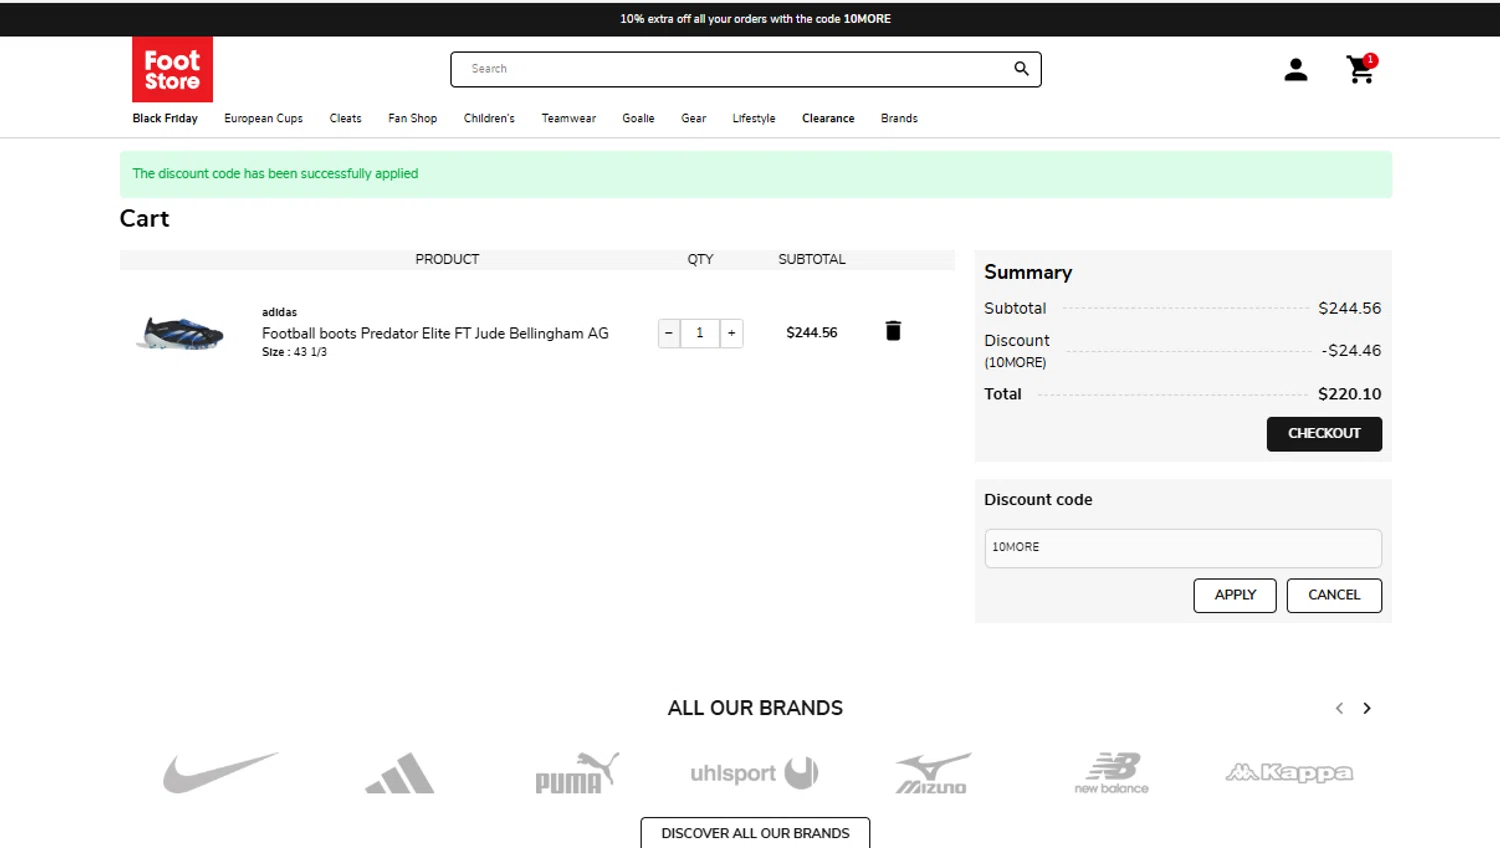Open the Lifestyle menu
The image size is (1500, 848).
[754, 118]
